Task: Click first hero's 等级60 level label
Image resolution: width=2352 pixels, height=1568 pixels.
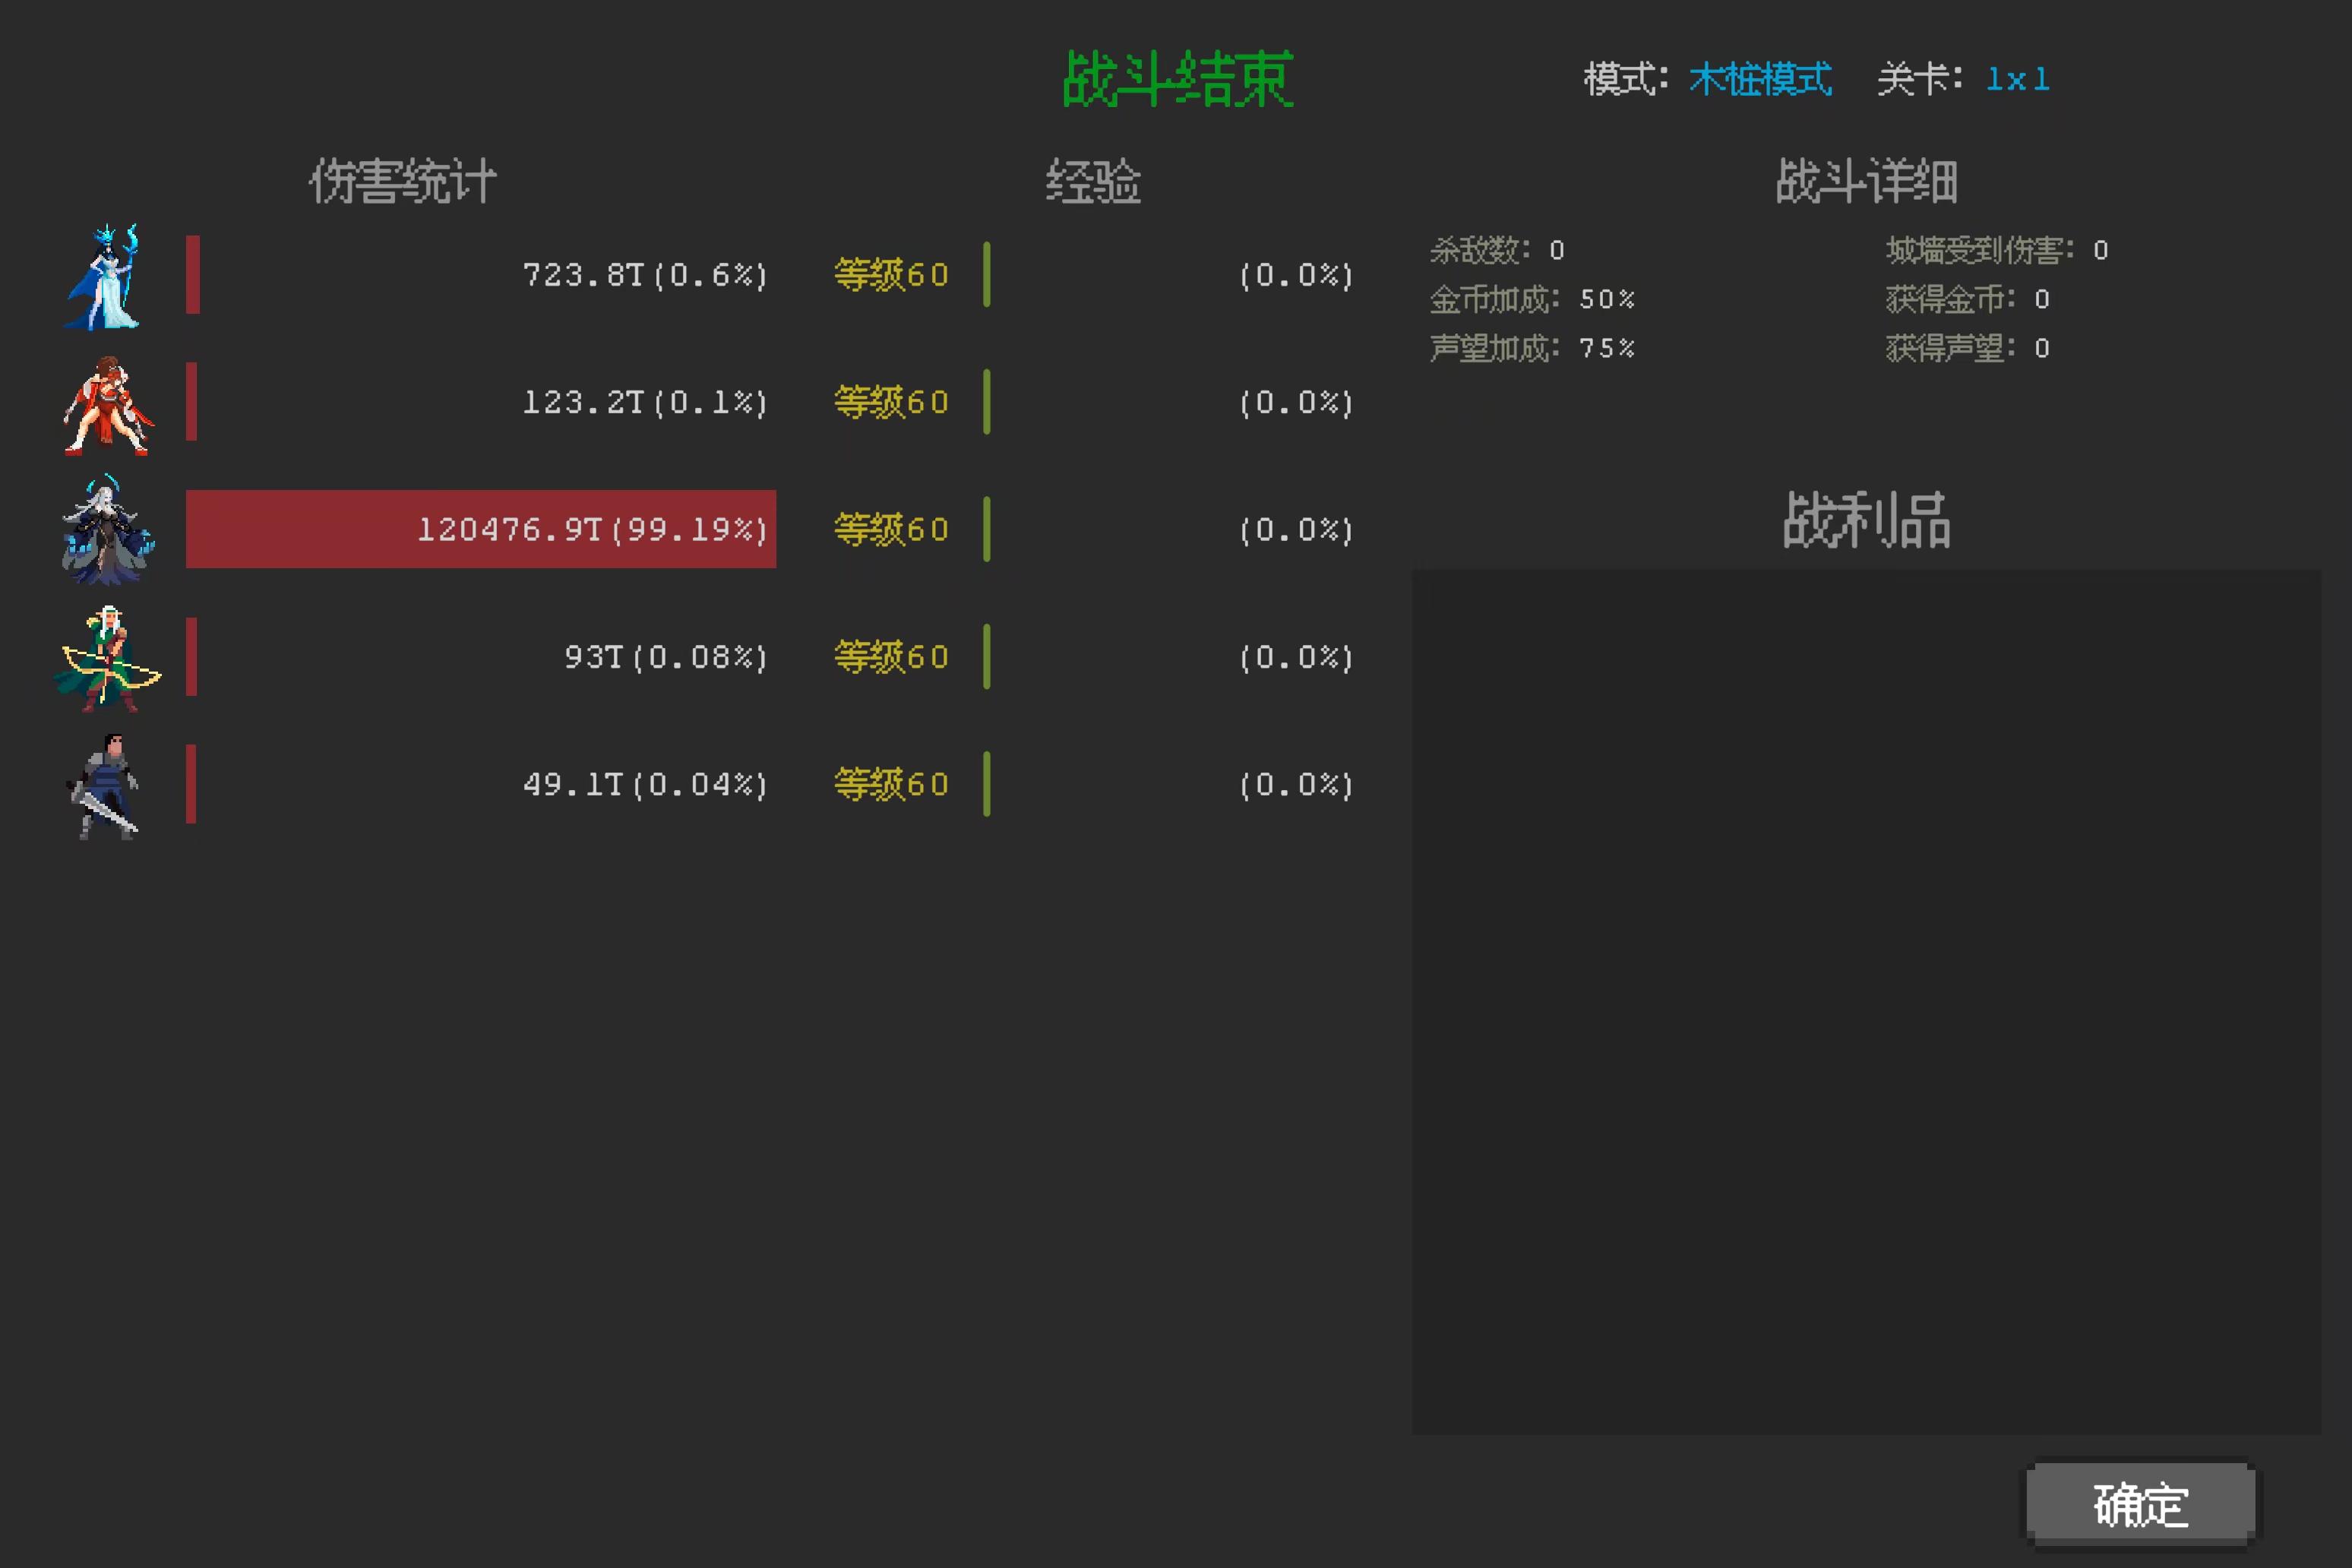Action: pyautogui.click(x=891, y=275)
